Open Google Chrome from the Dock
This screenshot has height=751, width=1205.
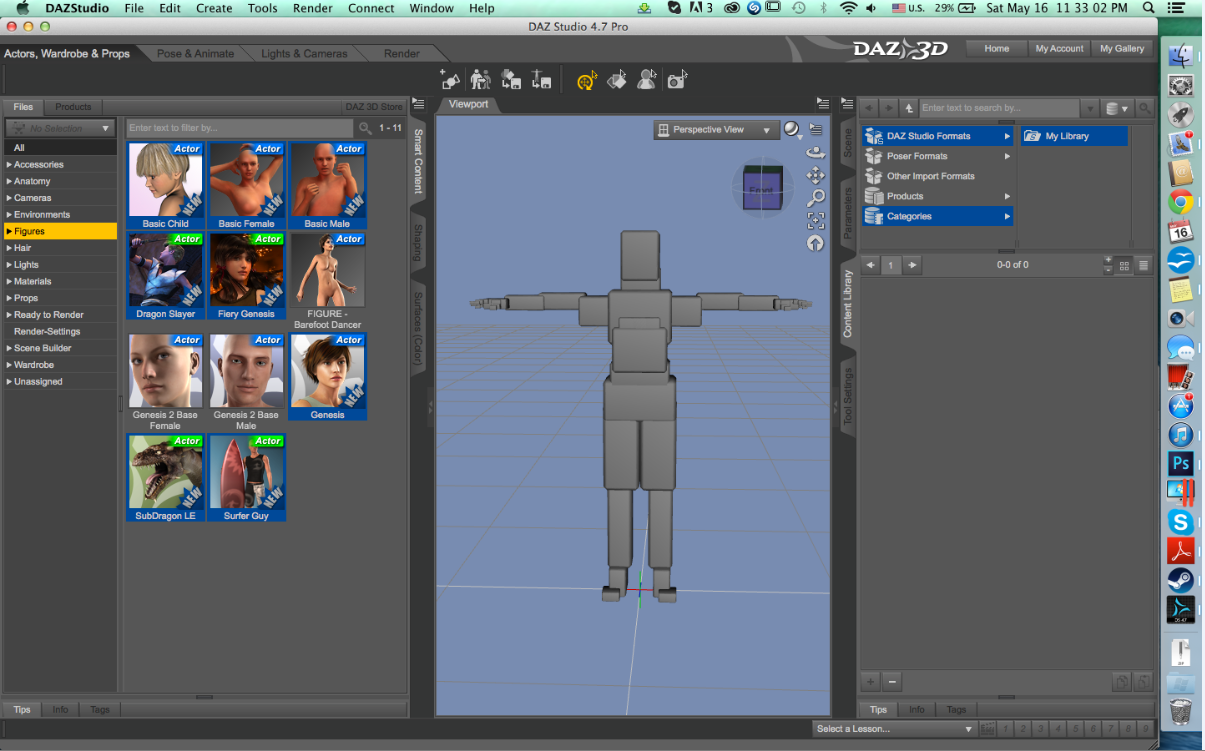1181,201
